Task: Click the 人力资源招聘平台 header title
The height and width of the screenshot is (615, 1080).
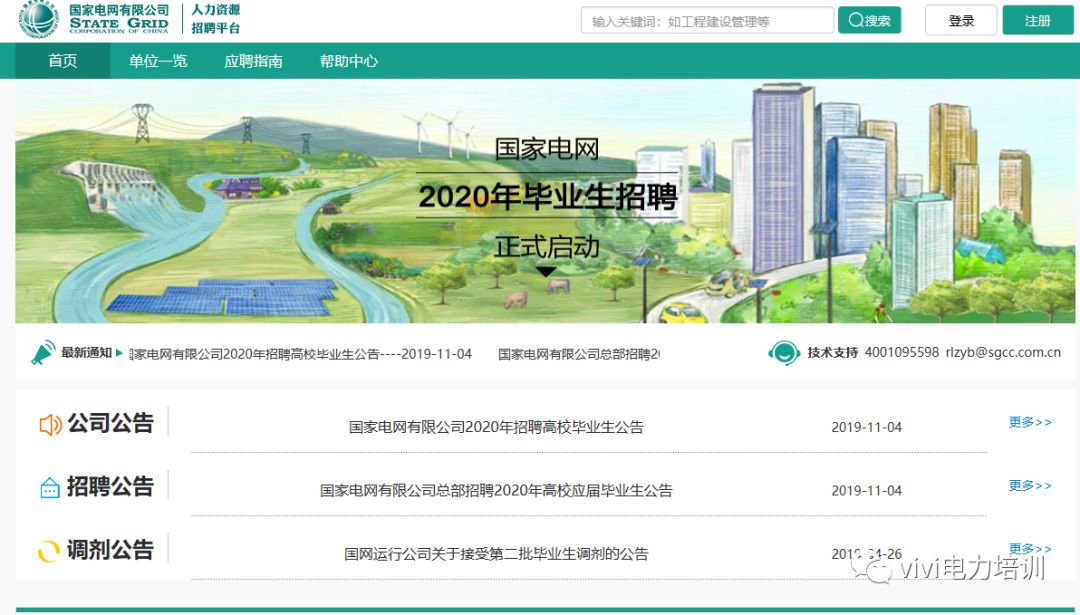Action: tap(216, 19)
